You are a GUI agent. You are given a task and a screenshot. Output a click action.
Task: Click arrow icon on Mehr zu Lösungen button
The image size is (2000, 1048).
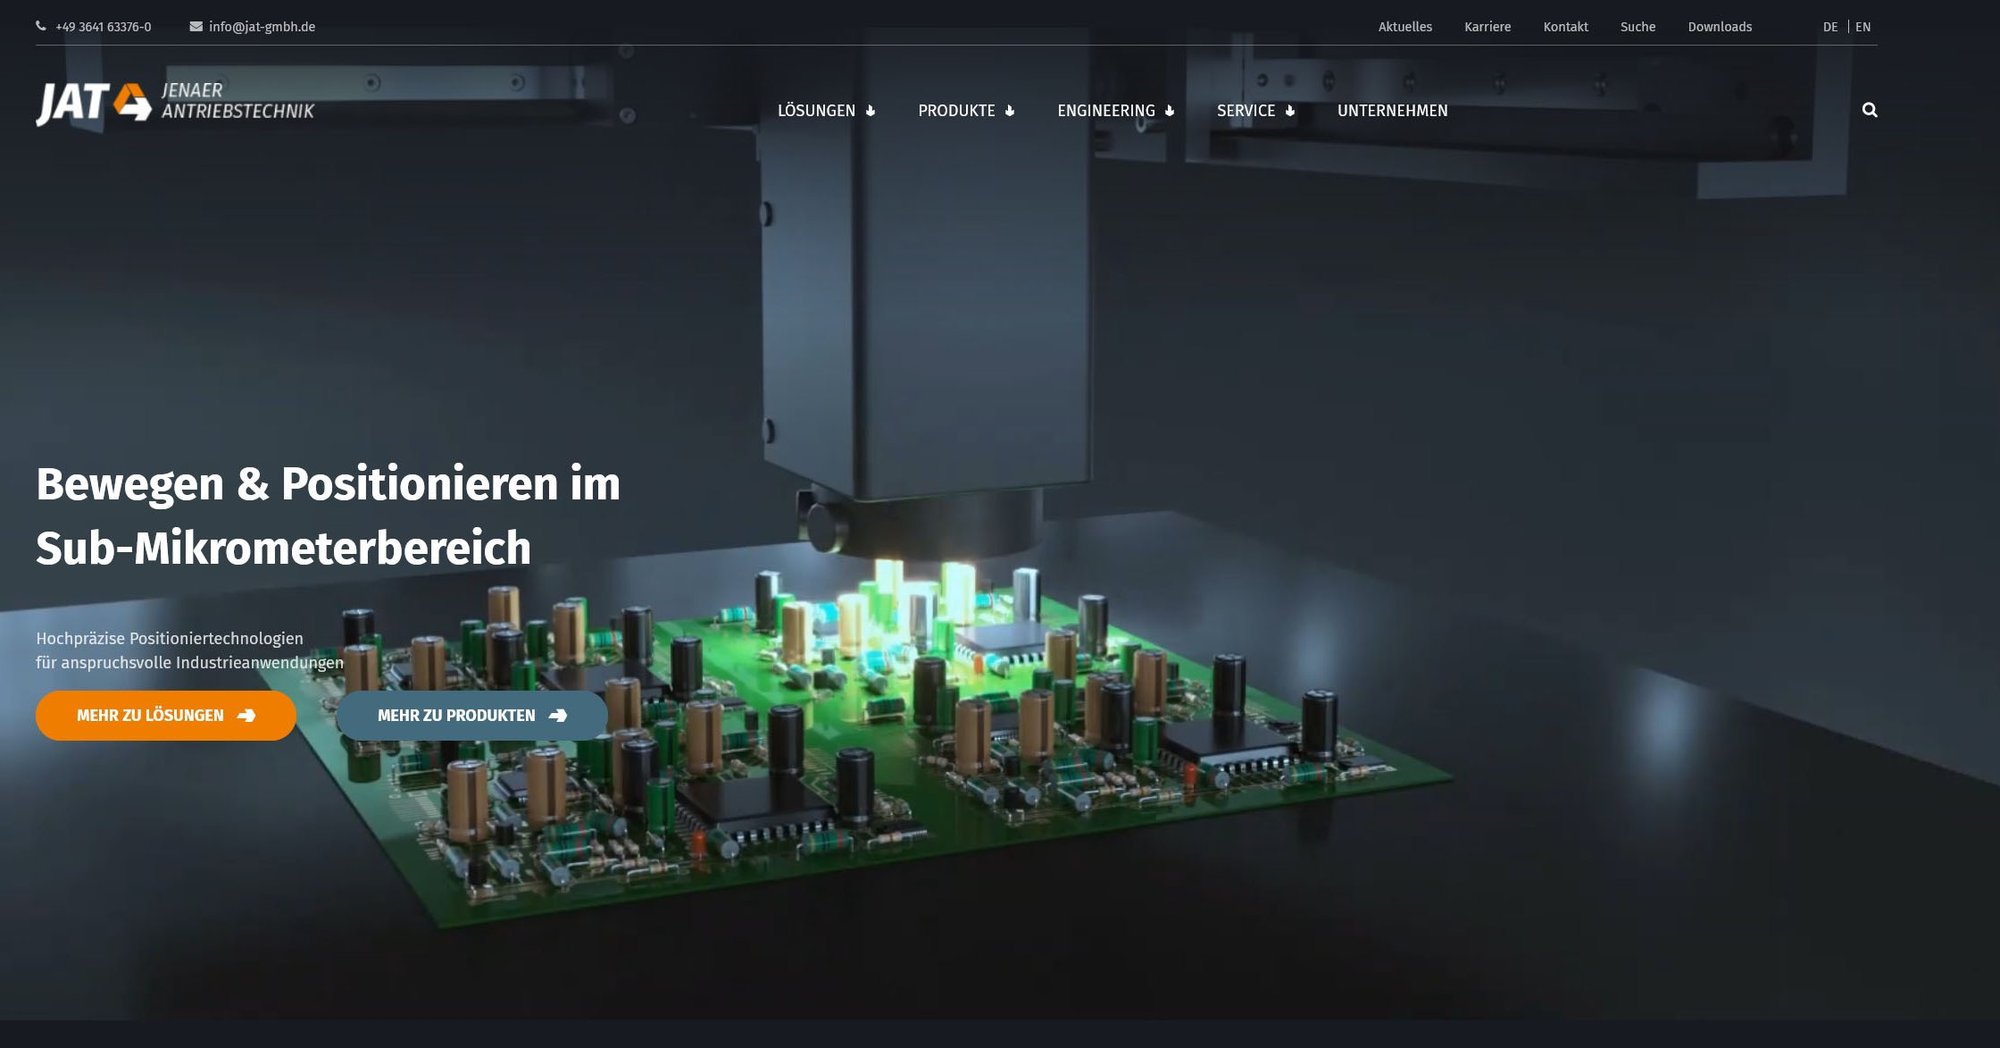tap(247, 716)
